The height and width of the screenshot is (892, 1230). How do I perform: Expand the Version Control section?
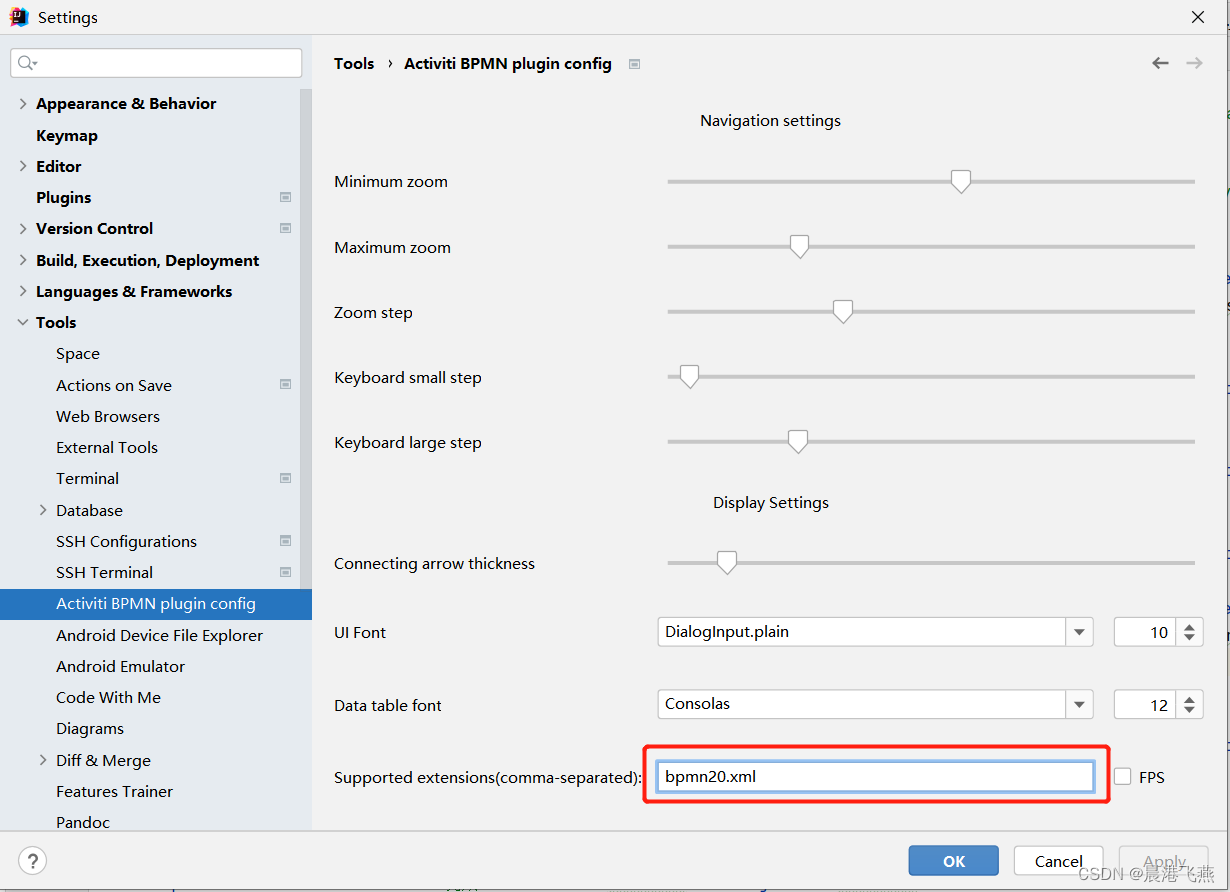[x=23, y=229]
